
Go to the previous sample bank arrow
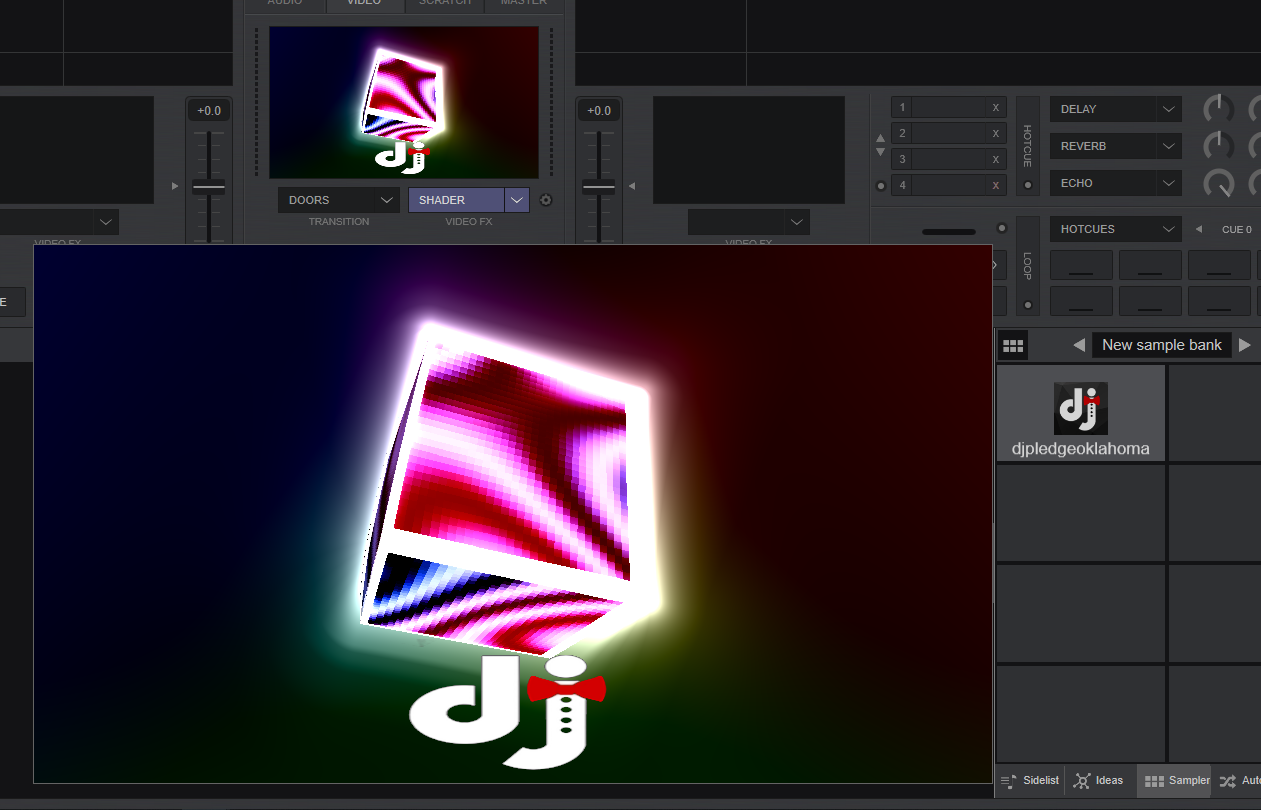(x=1079, y=345)
